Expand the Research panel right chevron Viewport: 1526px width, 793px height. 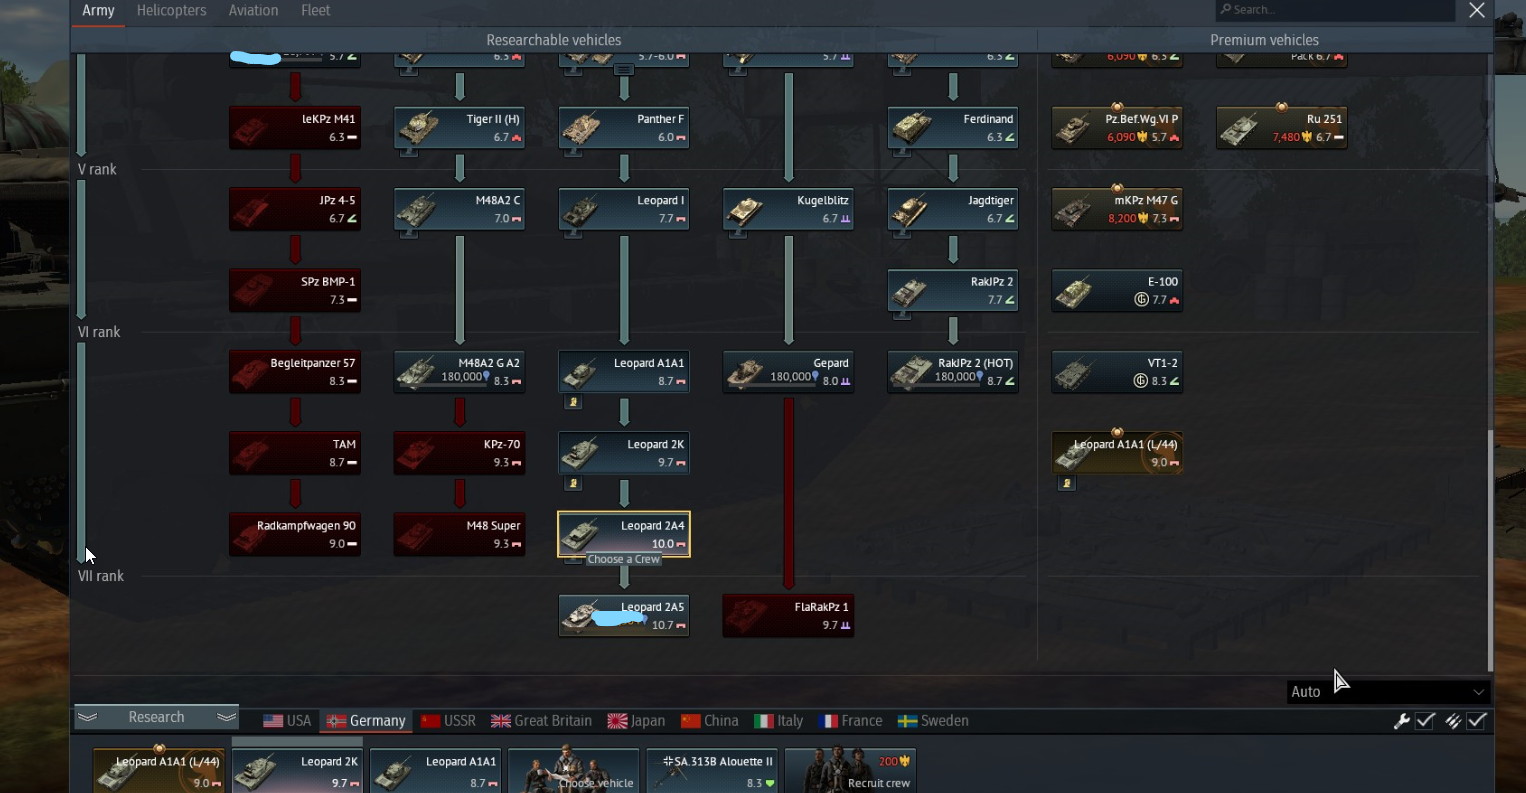pos(227,718)
